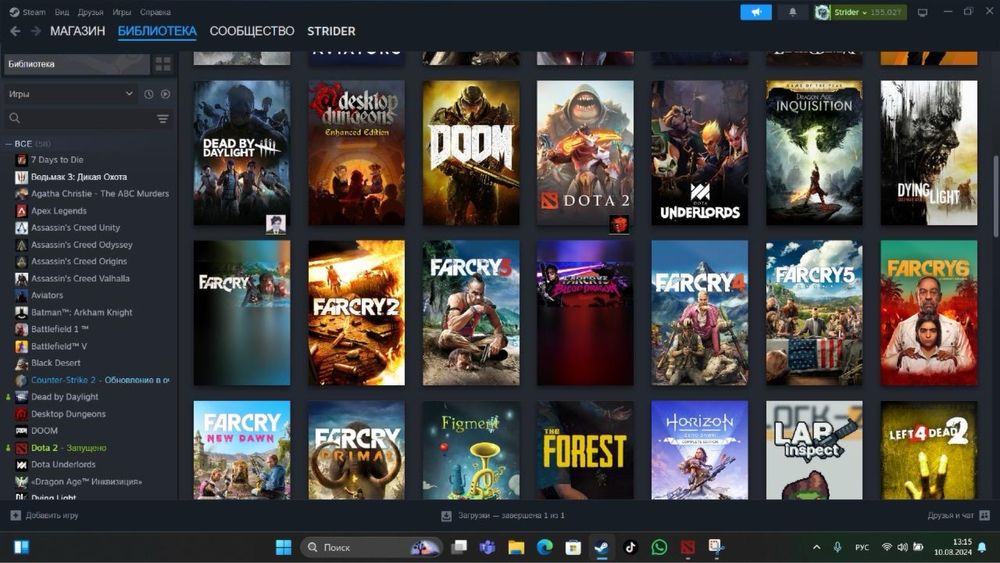The image size is (1000, 563).
Task: Click the Apex Legends icon in list
Action: pyautogui.click(x=21, y=210)
